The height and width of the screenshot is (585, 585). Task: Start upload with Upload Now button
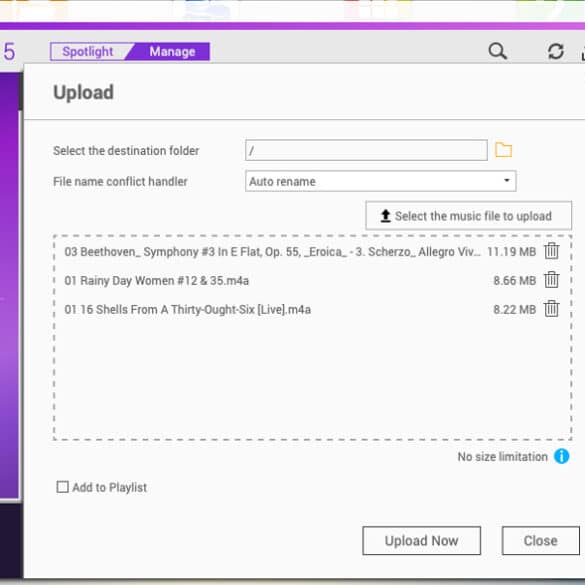point(421,541)
